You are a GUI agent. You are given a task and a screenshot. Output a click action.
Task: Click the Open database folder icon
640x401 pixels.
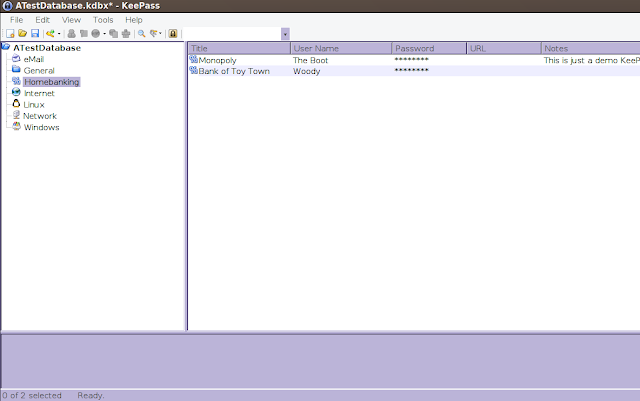(22, 33)
